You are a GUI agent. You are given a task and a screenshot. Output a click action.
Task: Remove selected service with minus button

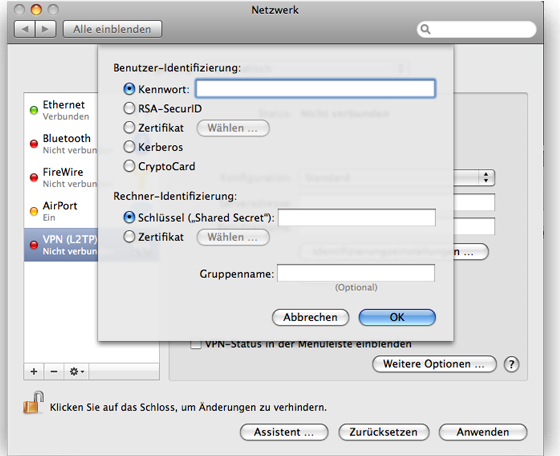click(54, 372)
